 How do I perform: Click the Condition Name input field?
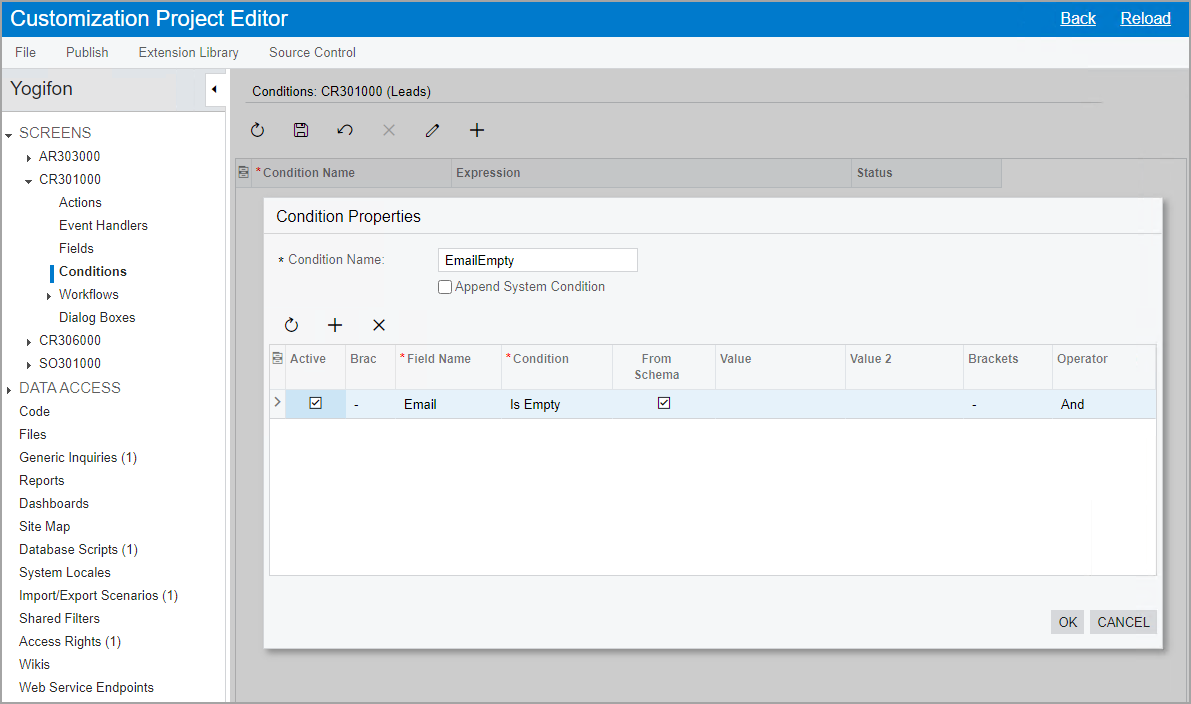538,260
